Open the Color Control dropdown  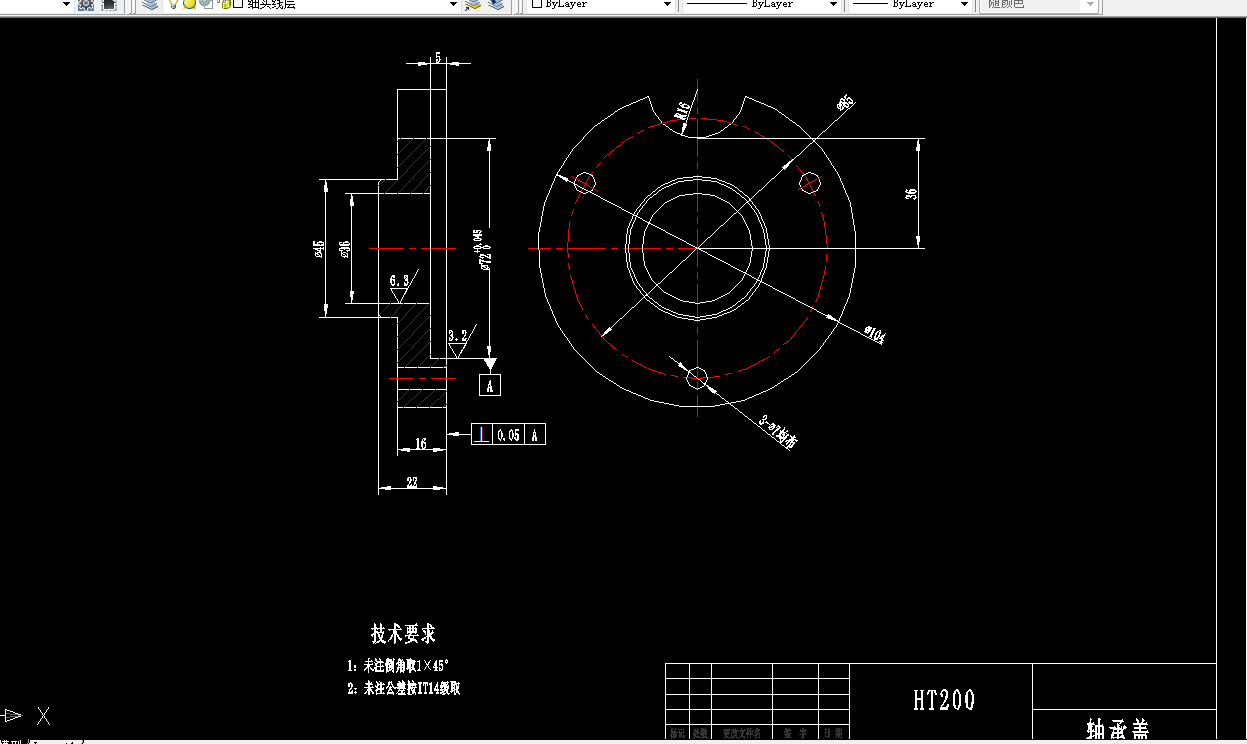tap(667, 5)
